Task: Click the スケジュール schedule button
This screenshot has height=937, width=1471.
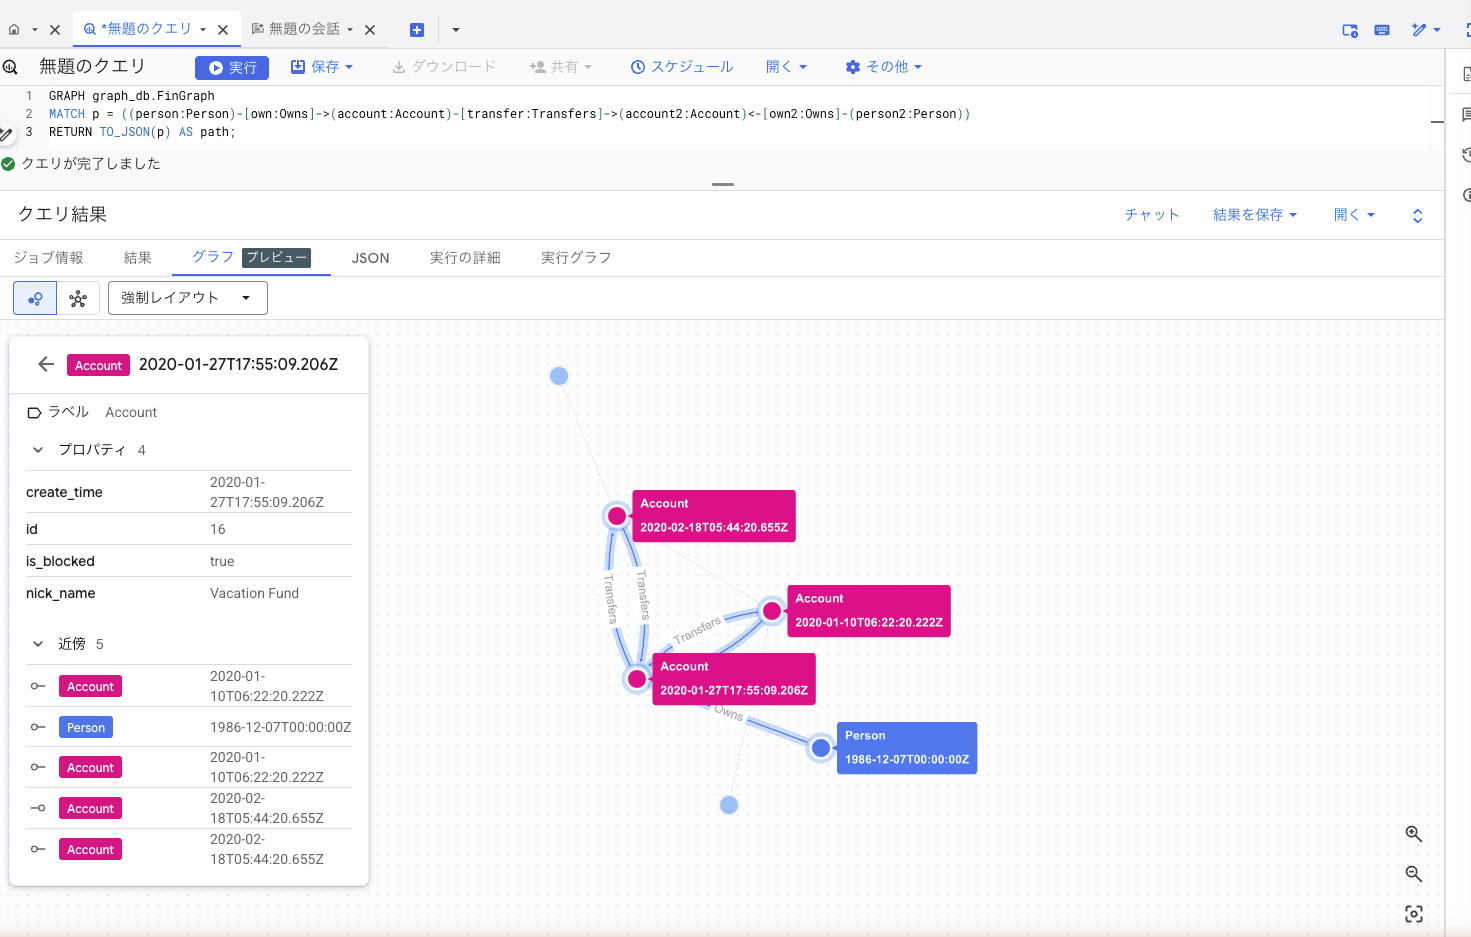Action: (x=682, y=67)
